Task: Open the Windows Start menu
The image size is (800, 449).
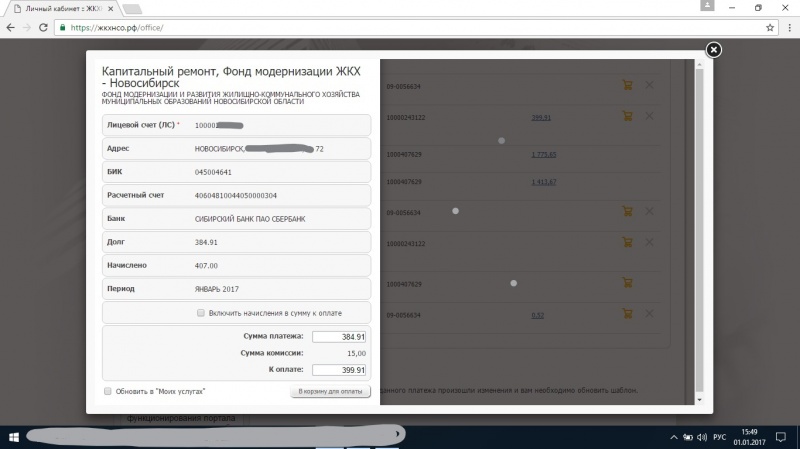Action: pyautogui.click(x=13, y=437)
